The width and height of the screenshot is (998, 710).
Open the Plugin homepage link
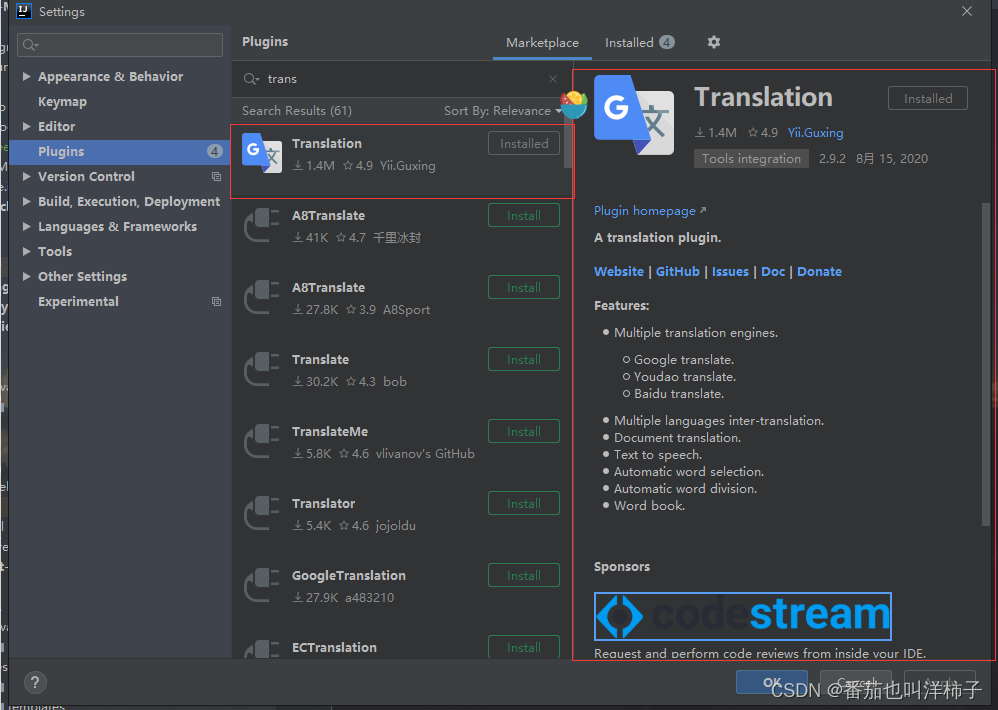tap(650, 211)
